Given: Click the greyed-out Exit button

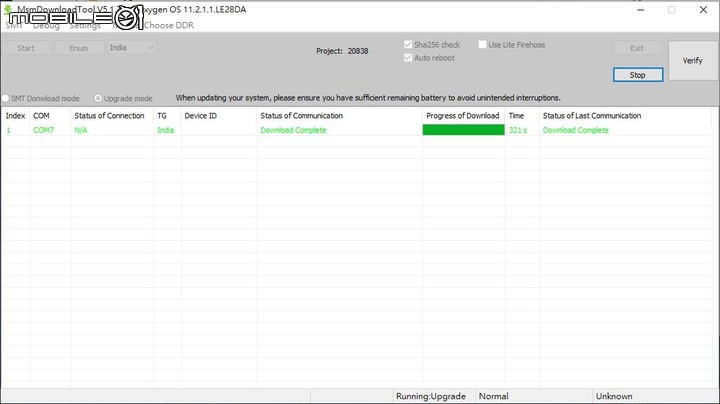Looking at the screenshot, I should (x=637, y=48).
